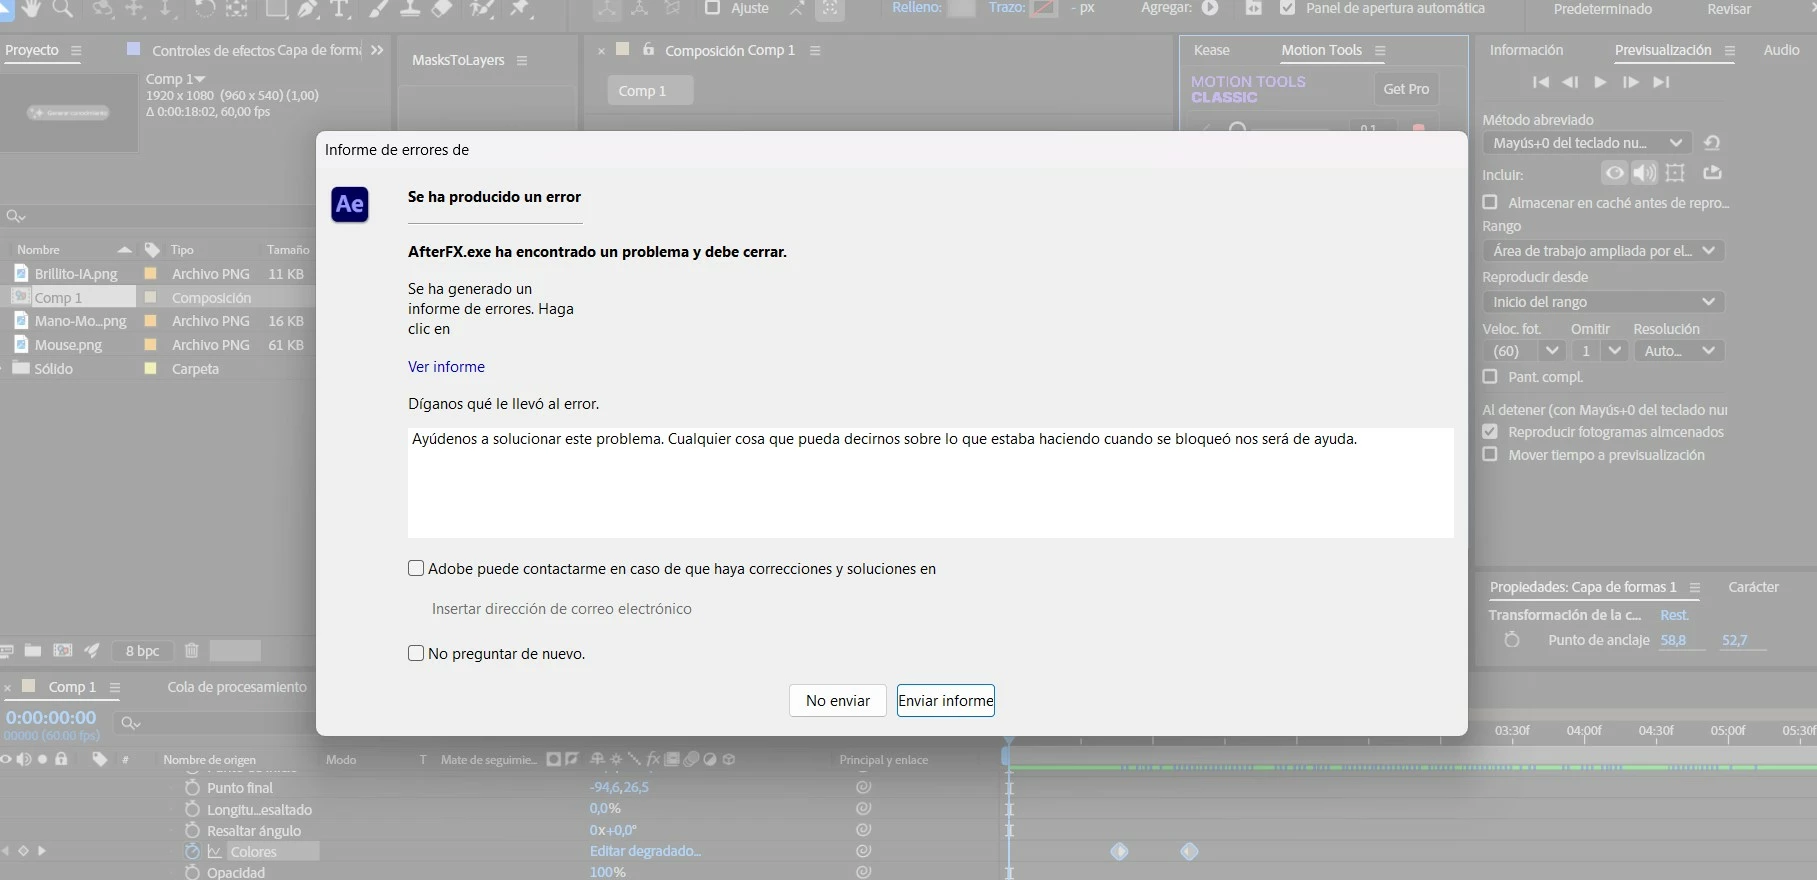
Task: Select the Rectangle shape tool
Action: 276,8
